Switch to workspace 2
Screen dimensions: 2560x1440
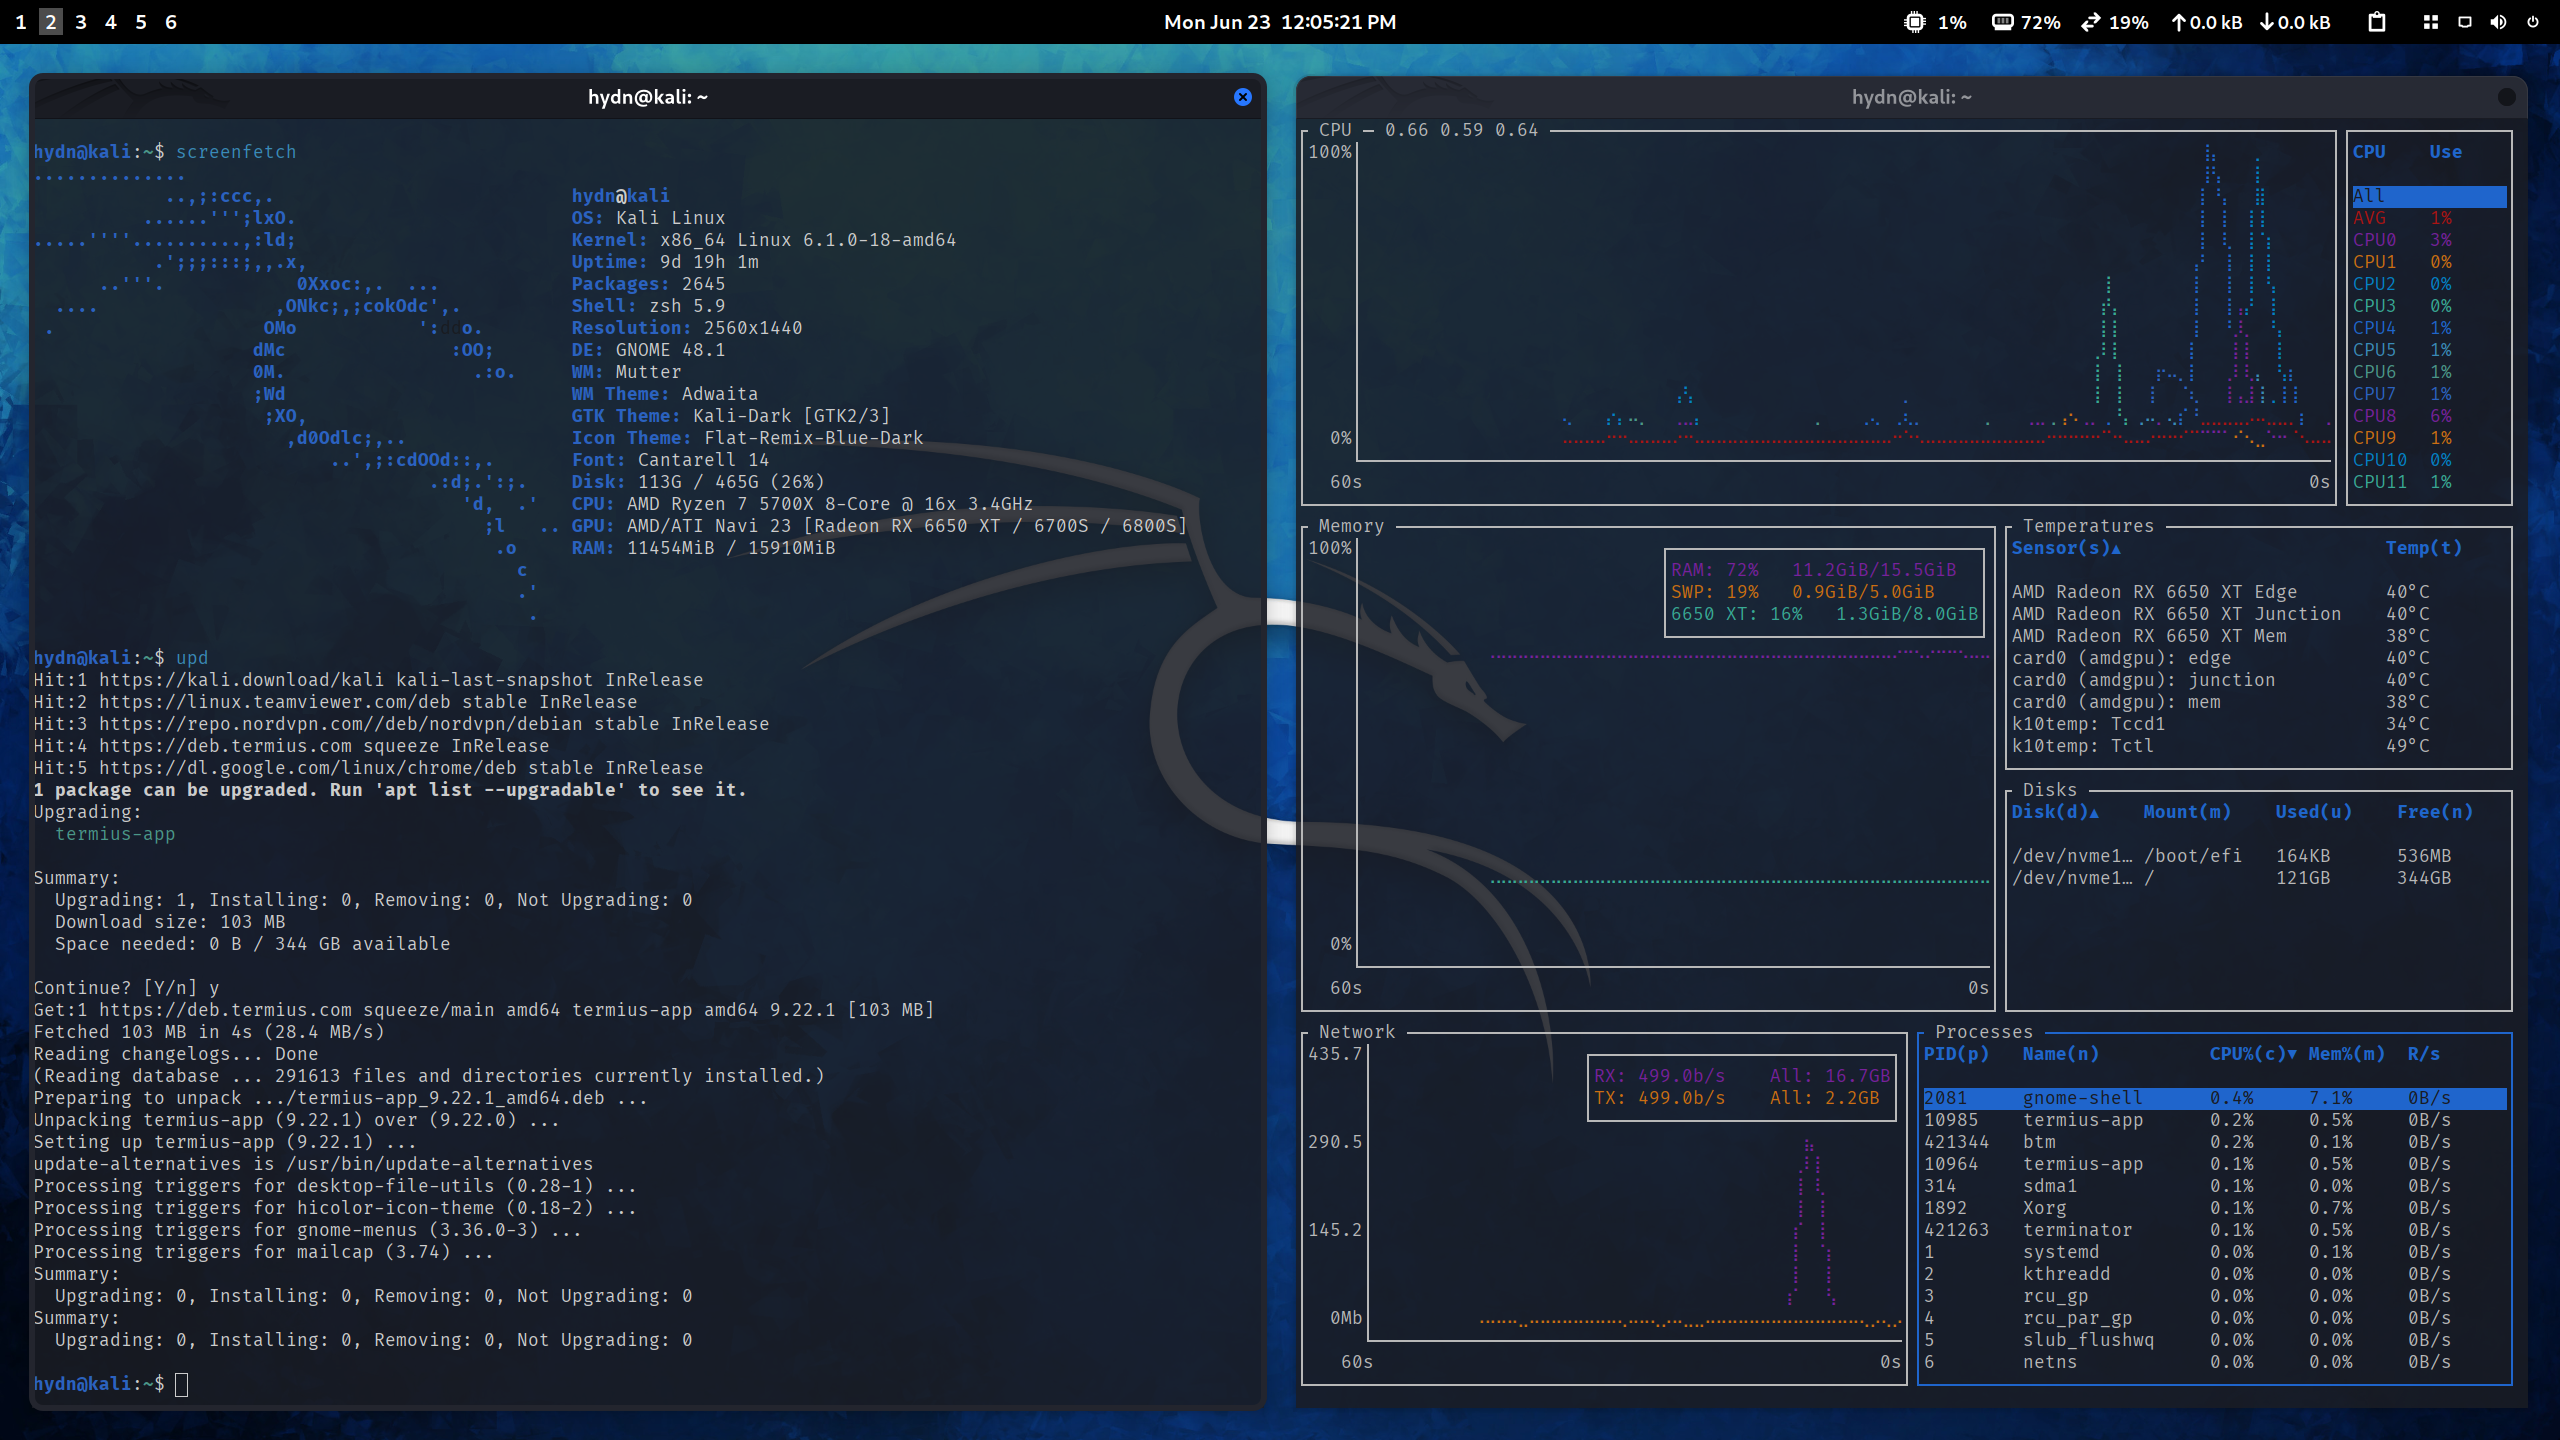tap(51, 22)
